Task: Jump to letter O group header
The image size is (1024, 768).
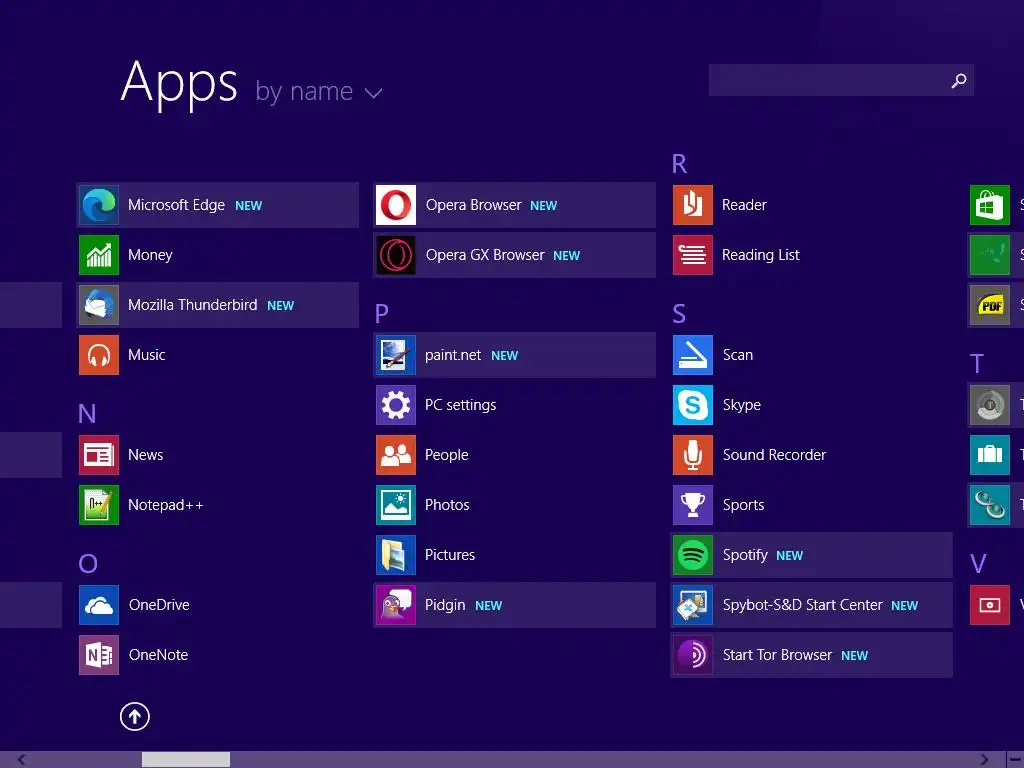Action: (88, 563)
